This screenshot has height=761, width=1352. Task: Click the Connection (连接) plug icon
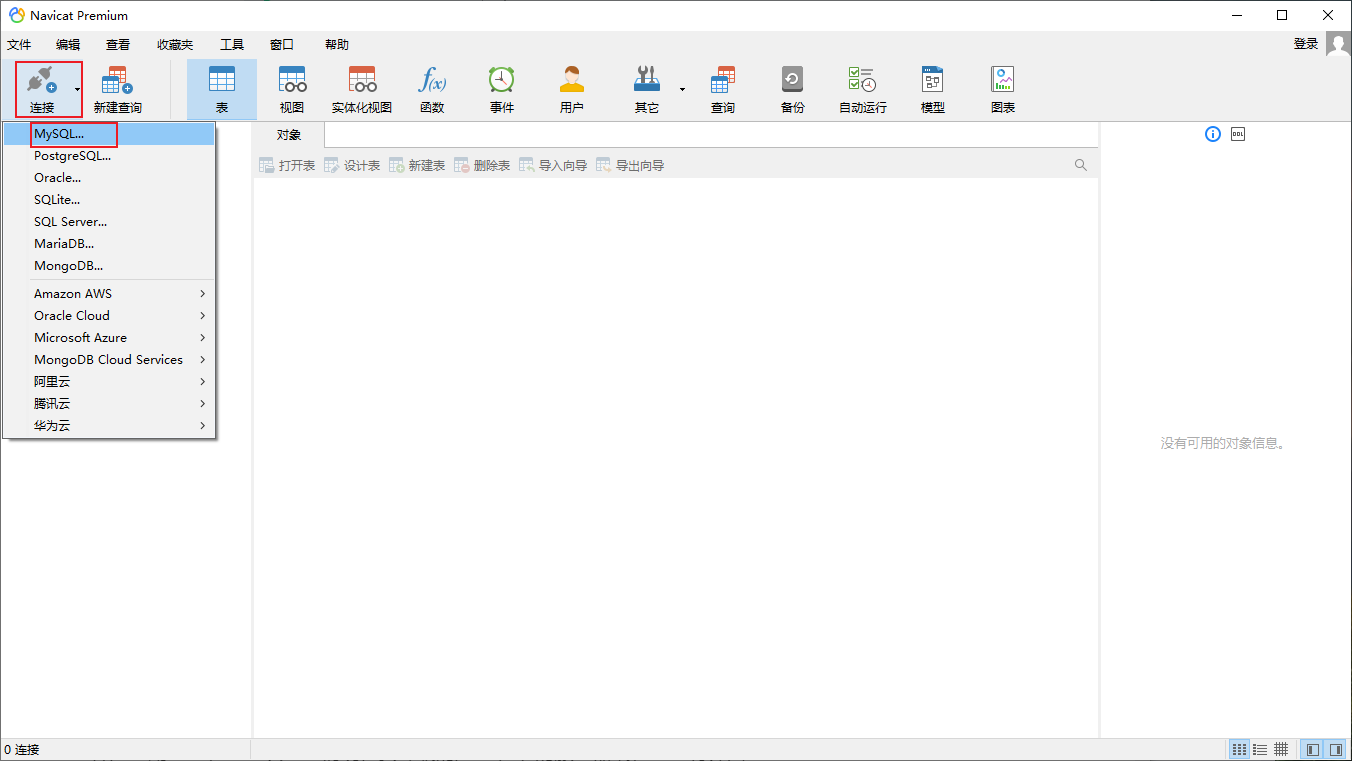(42, 81)
